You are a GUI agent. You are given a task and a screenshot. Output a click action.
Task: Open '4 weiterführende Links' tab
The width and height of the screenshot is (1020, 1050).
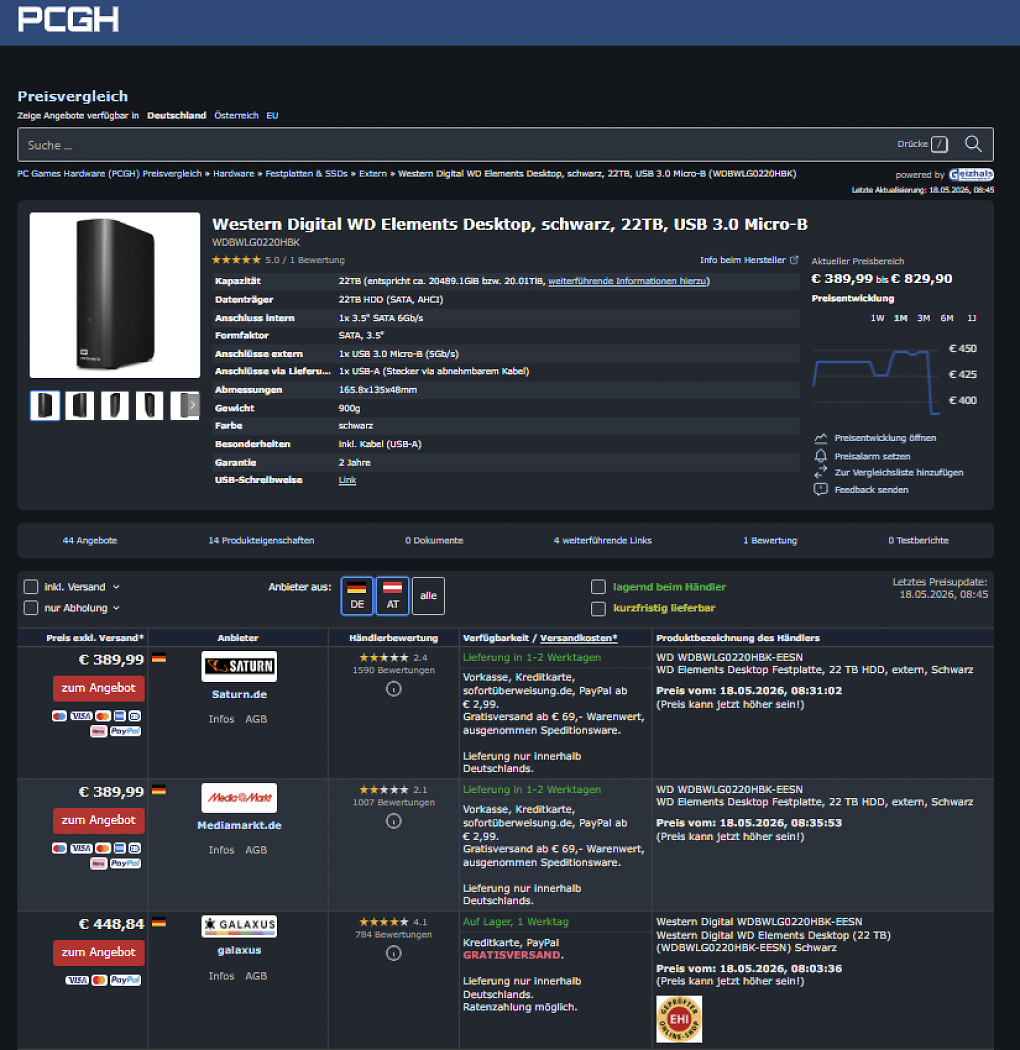click(x=603, y=540)
